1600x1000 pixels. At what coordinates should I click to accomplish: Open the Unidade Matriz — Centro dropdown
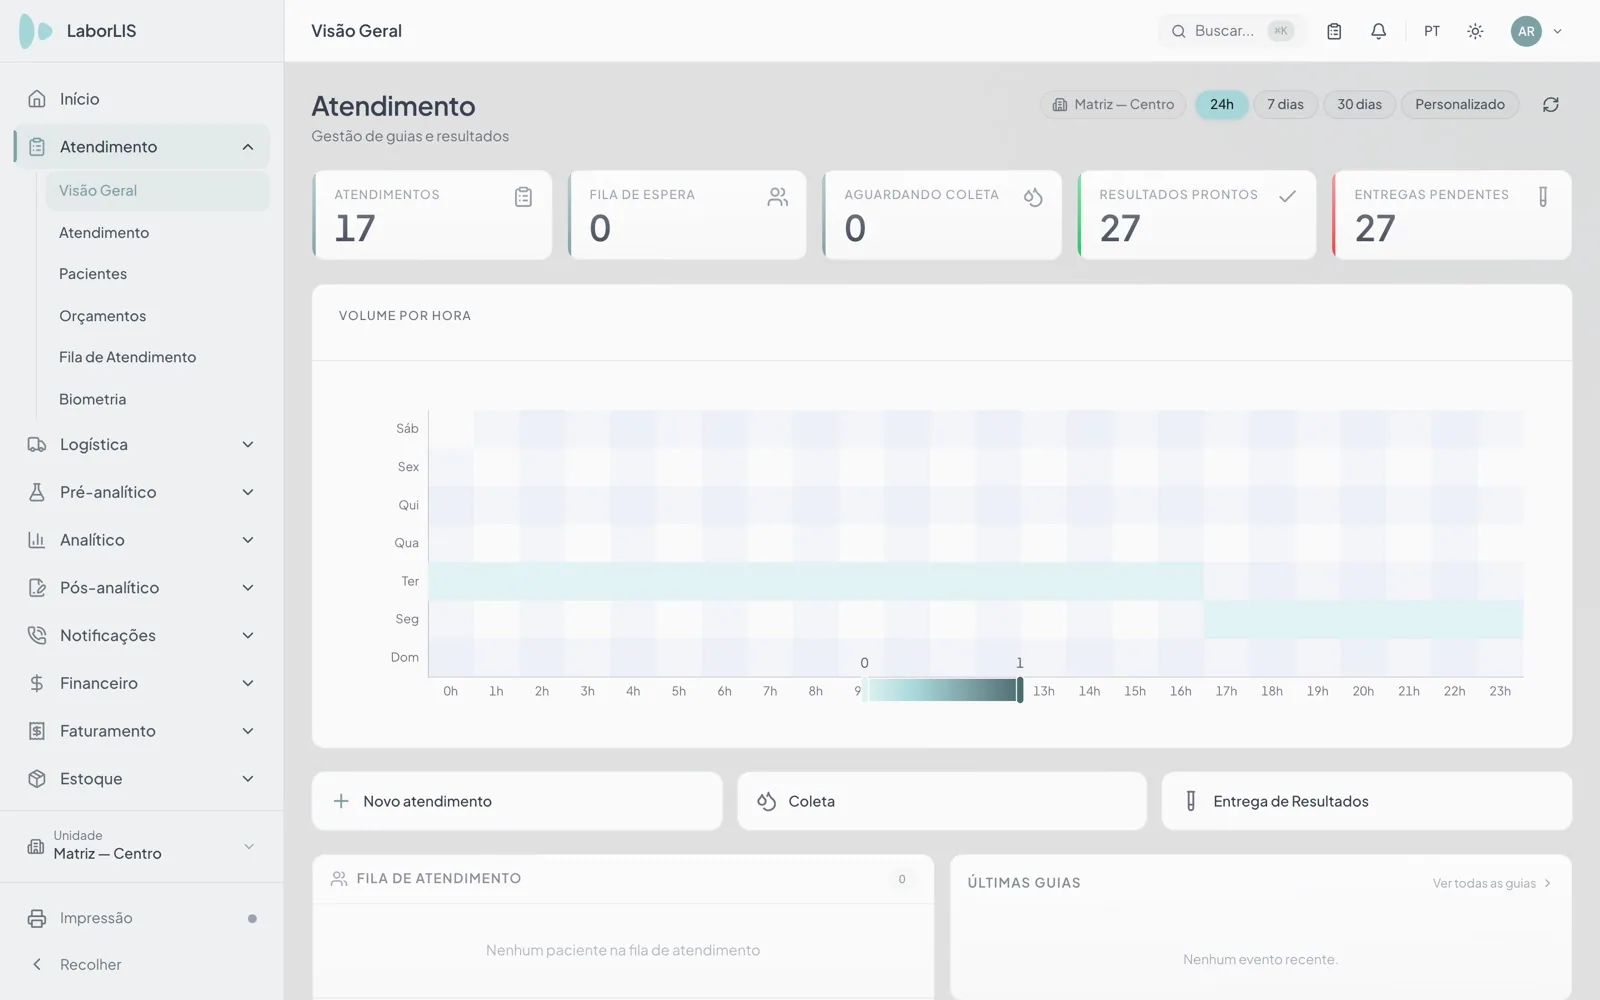[x=142, y=846]
